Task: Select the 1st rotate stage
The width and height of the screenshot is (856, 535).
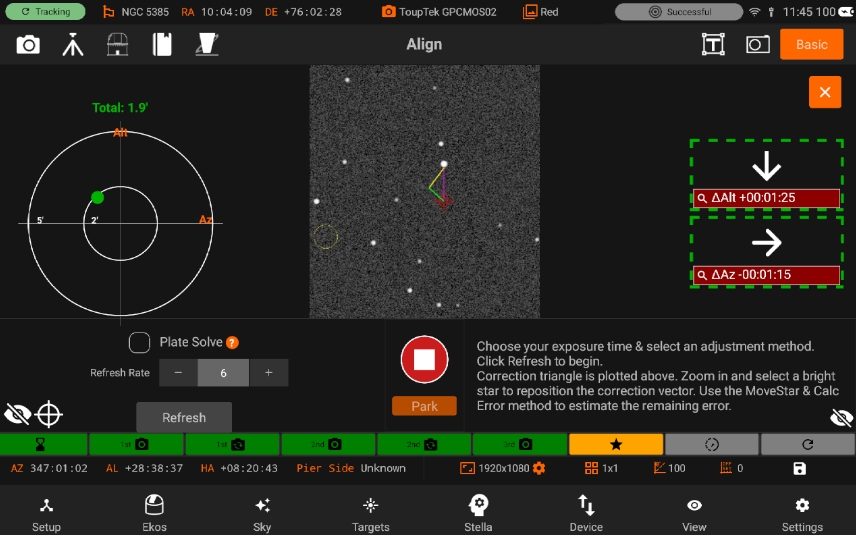Action: tap(233, 444)
